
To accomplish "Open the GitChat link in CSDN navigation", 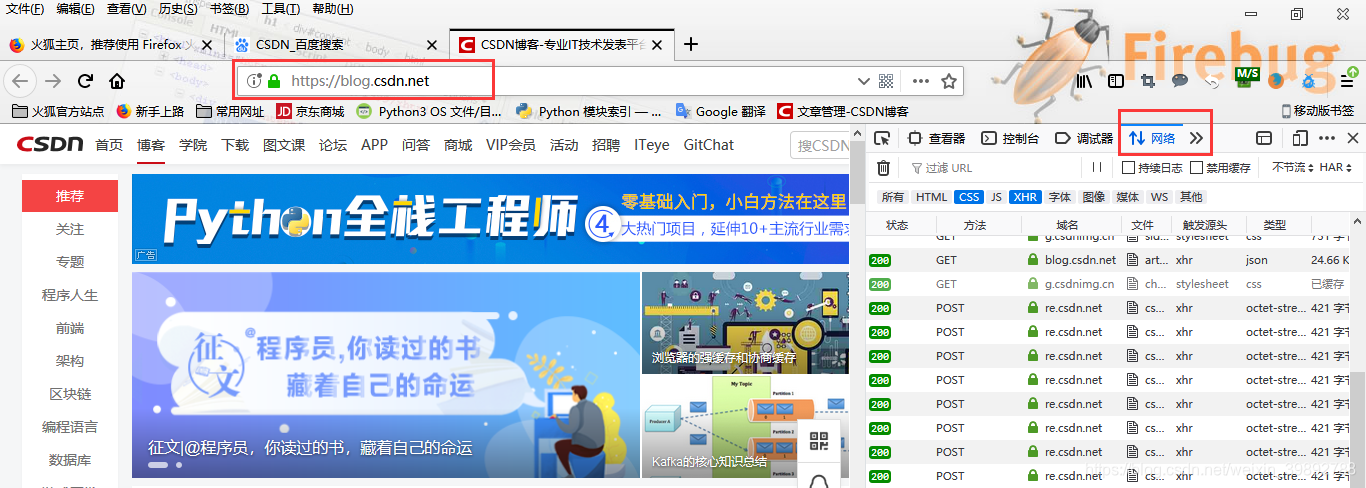I will [709, 145].
